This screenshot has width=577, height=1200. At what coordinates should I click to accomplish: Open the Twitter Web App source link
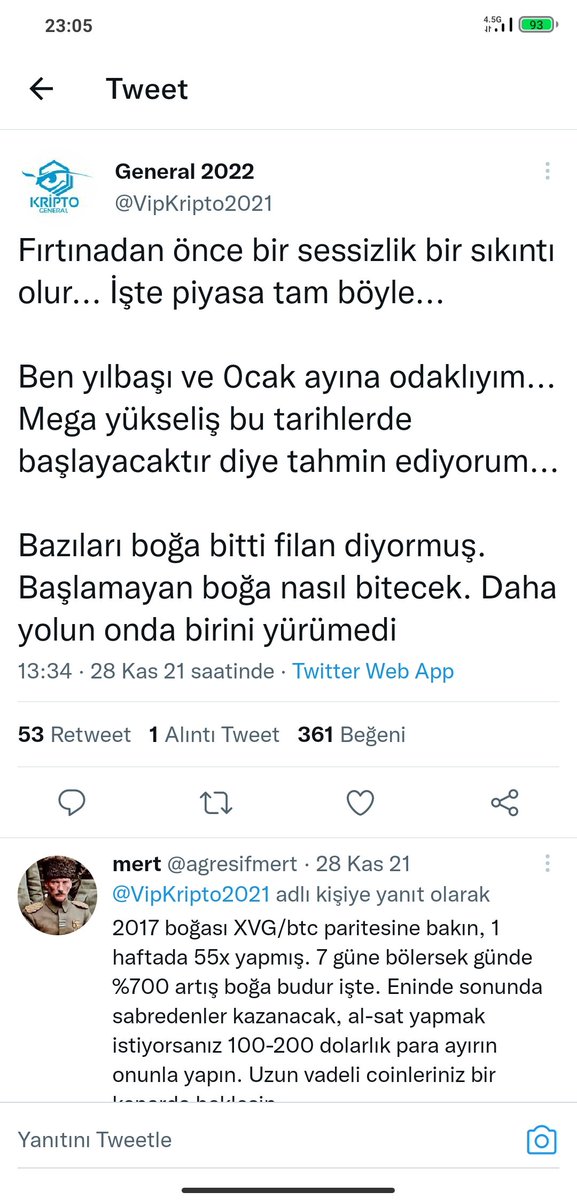pos(373,671)
